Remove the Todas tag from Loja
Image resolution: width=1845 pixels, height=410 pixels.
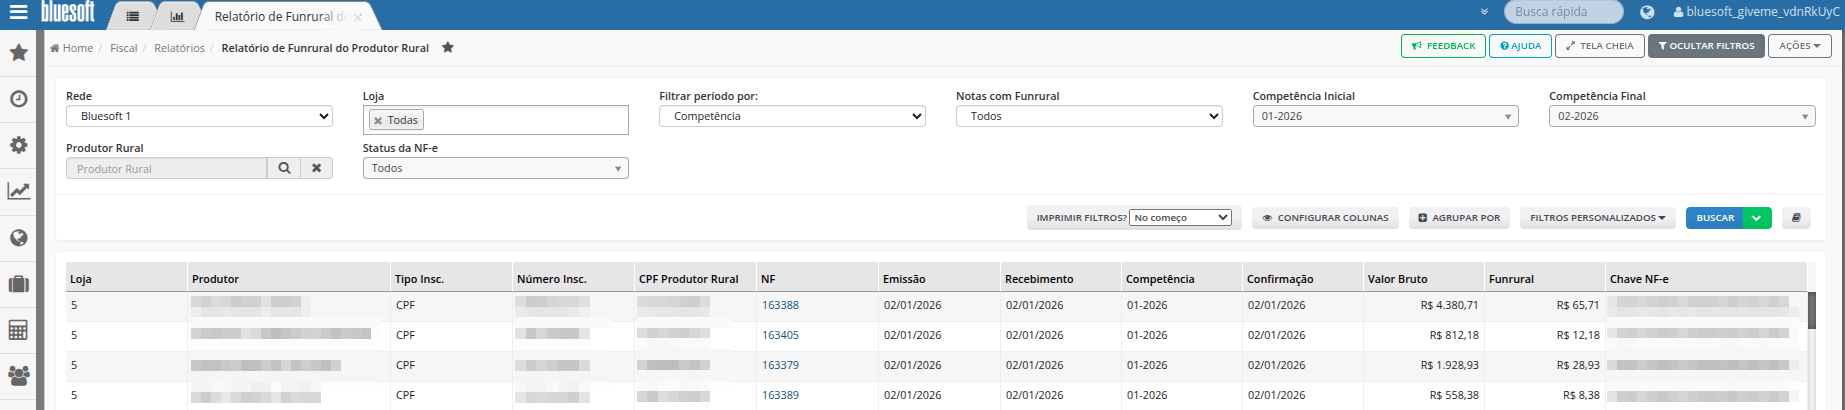(x=378, y=120)
